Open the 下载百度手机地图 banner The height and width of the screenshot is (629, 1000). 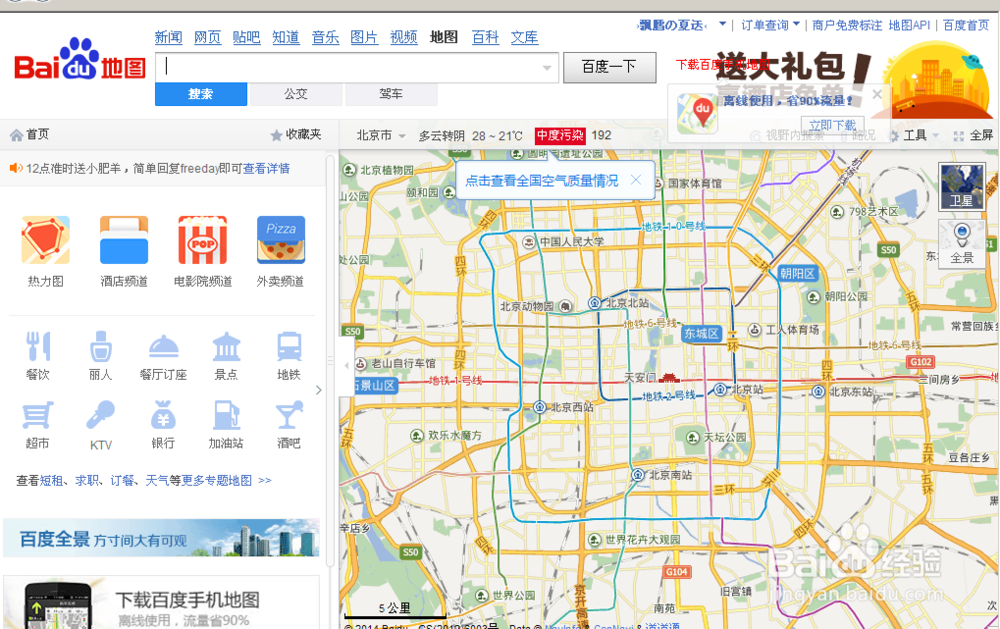pyautogui.click(x=161, y=602)
